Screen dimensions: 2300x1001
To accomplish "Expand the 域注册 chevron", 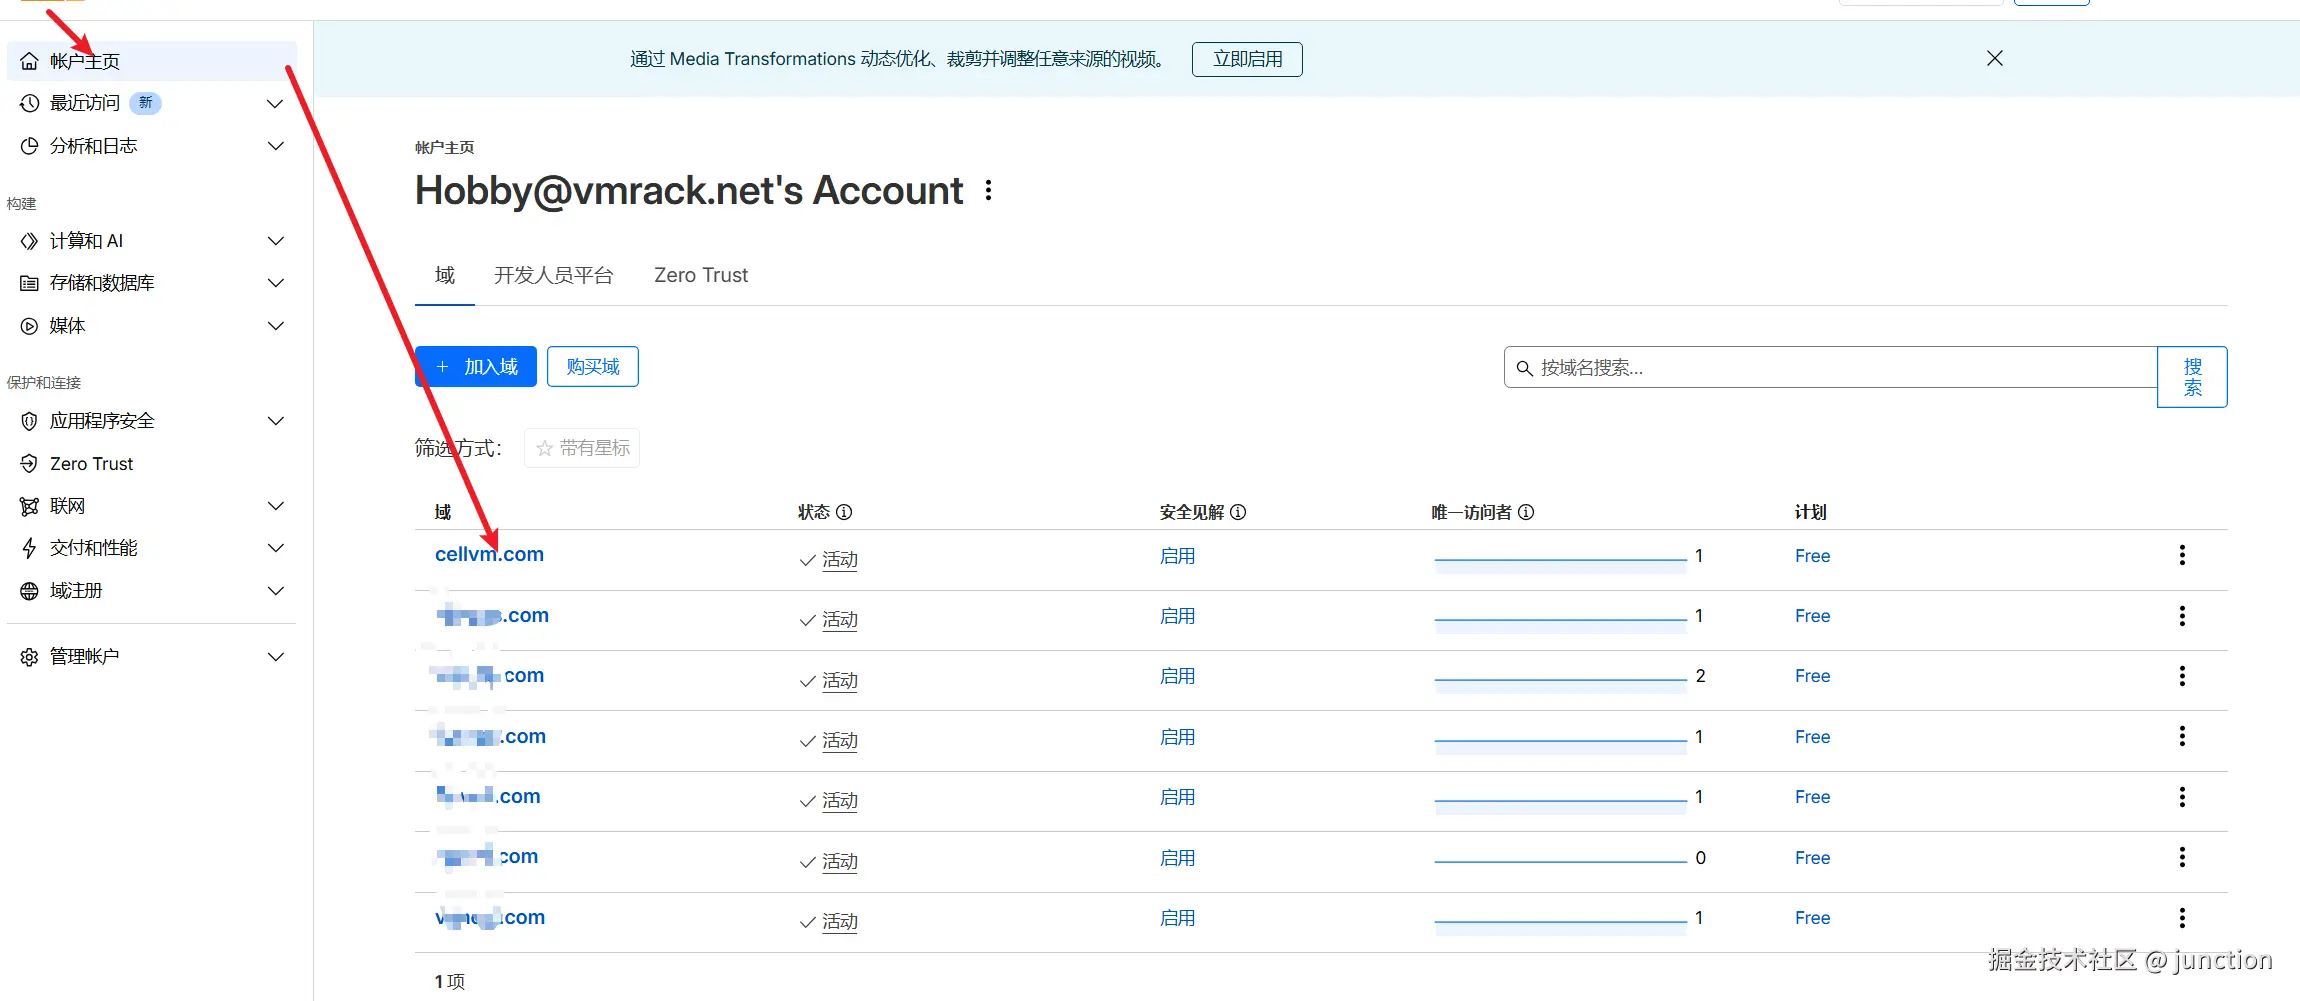I will pos(275,591).
